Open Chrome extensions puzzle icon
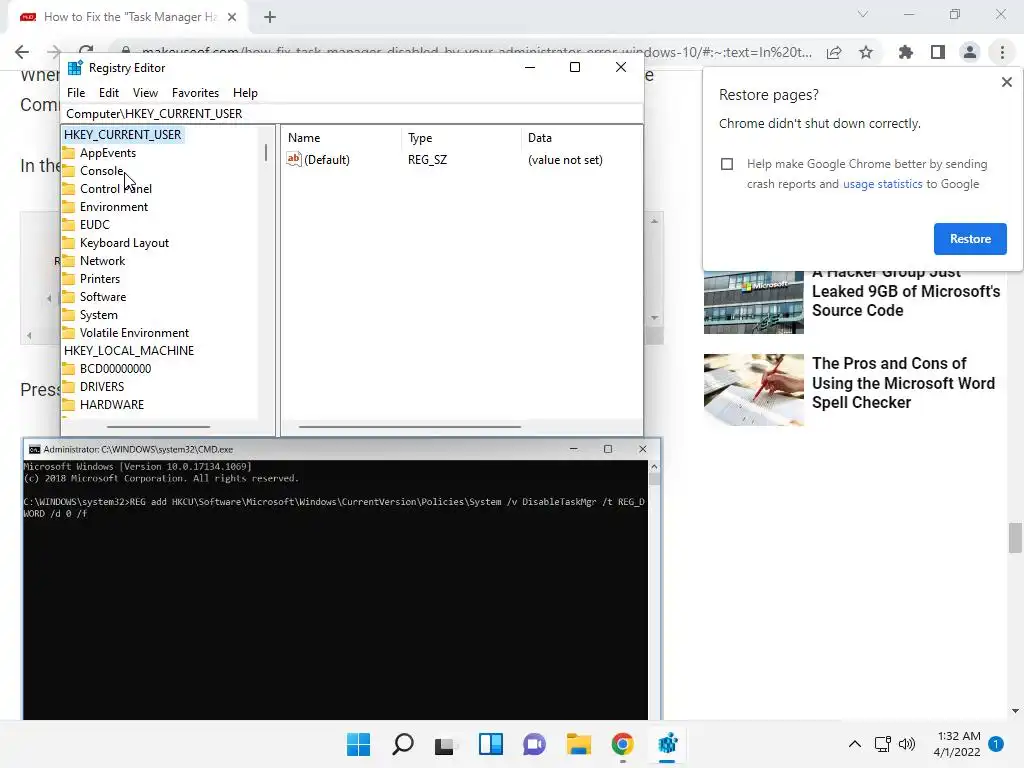Image resolution: width=1024 pixels, height=768 pixels. tap(906, 52)
